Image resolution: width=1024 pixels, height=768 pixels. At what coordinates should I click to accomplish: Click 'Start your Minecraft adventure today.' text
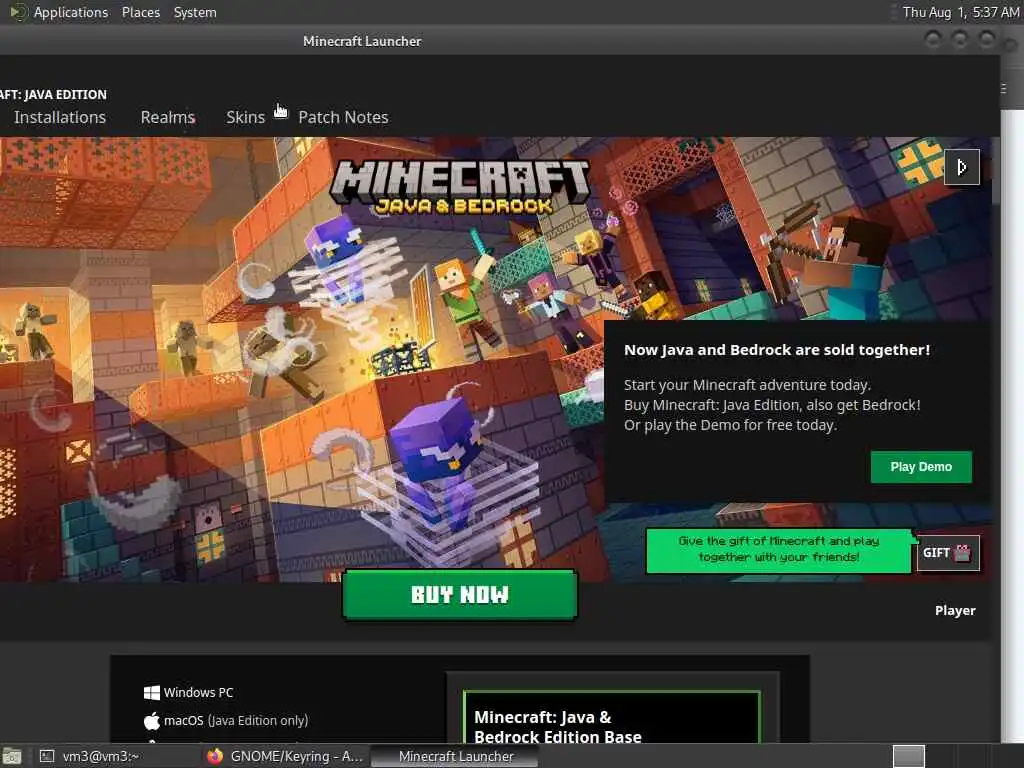(747, 385)
